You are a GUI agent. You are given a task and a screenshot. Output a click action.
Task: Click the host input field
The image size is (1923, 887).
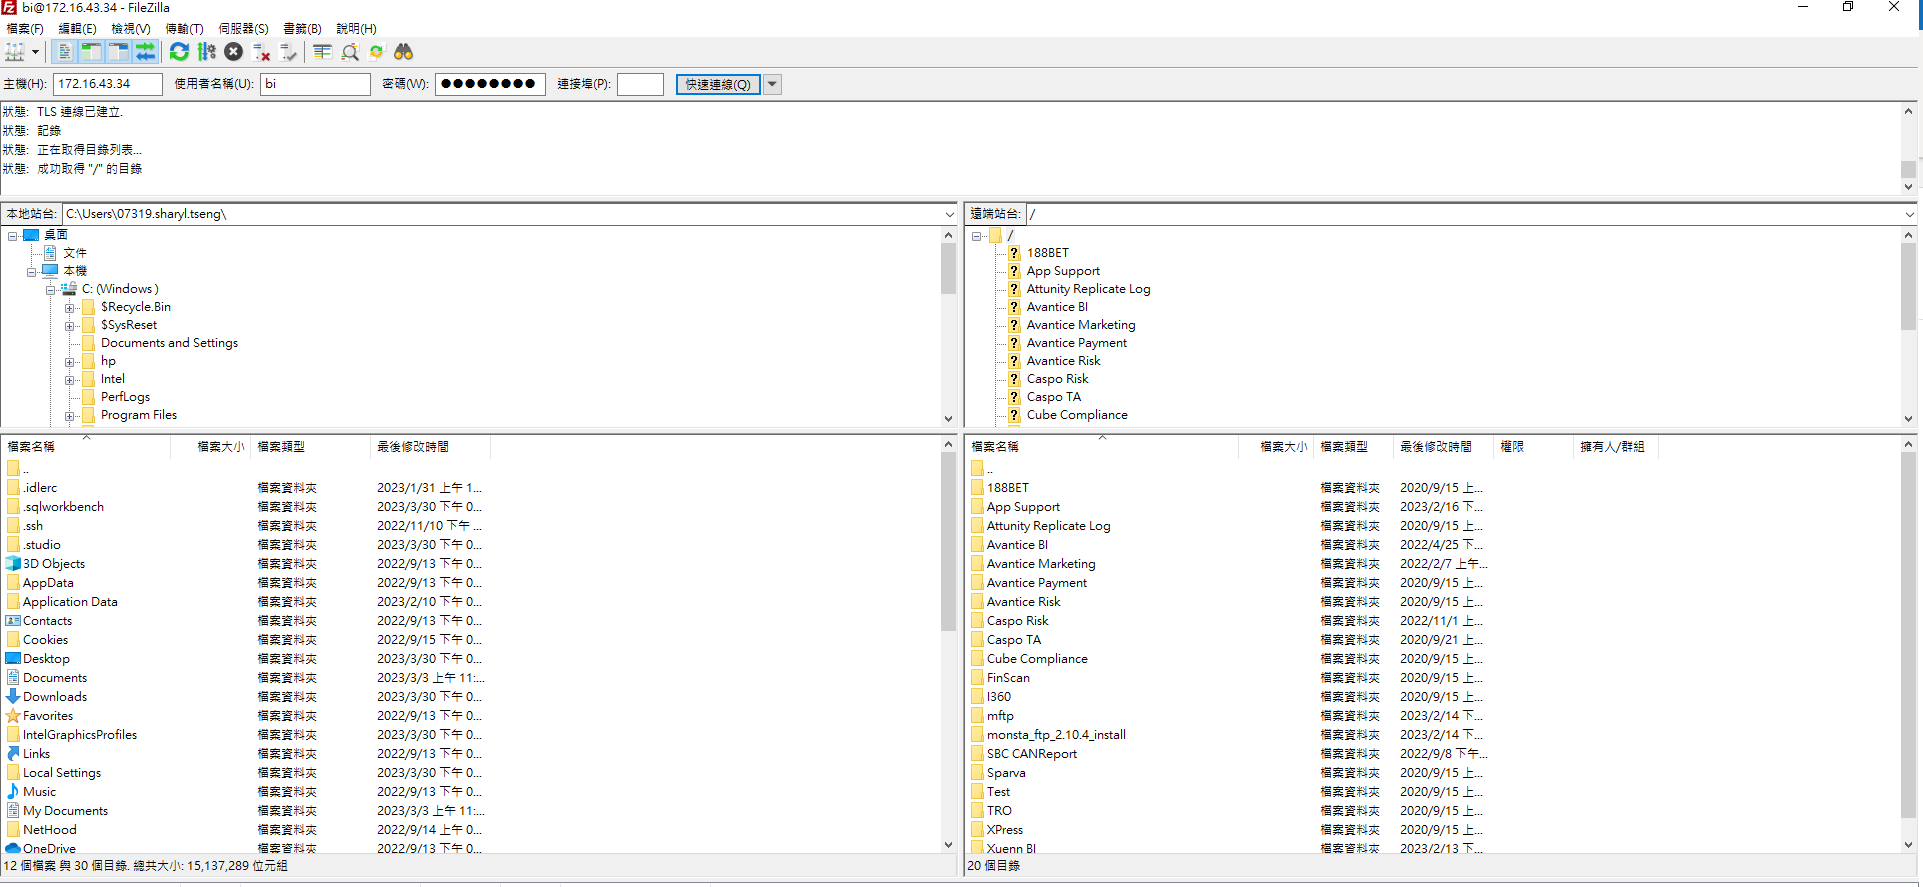coord(108,84)
